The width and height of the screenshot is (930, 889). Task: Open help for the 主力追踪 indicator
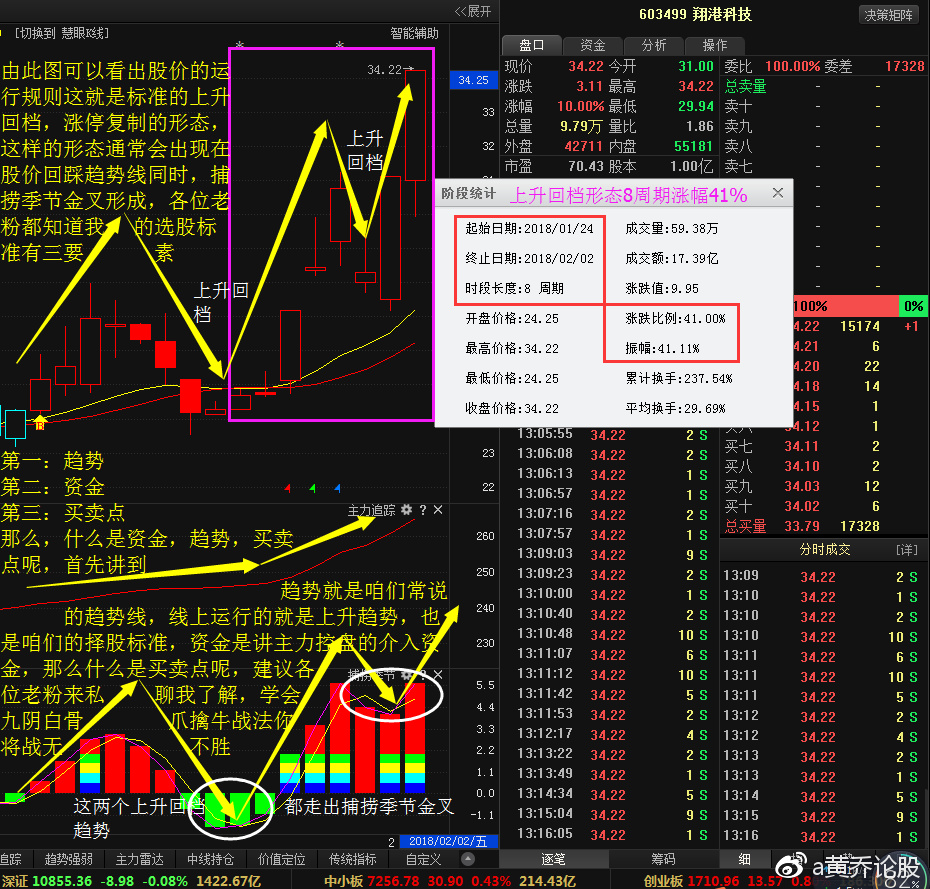tap(423, 510)
